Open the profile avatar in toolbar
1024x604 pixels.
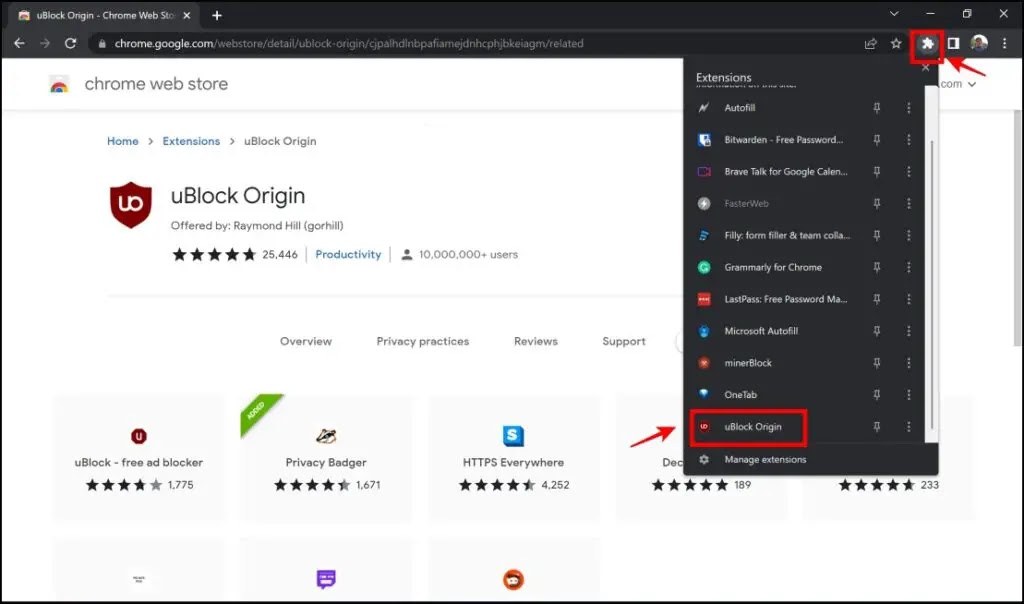pyautogui.click(x=978, y=44)
